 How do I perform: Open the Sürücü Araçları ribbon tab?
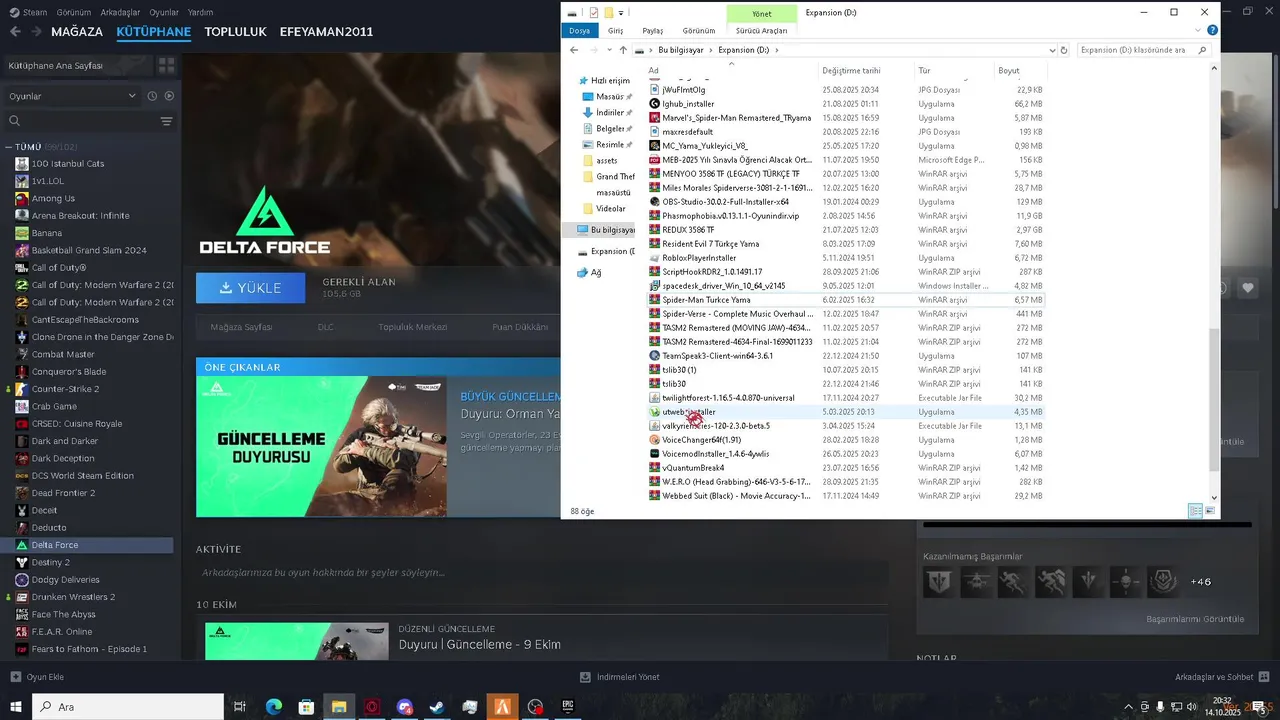point(762,31)
